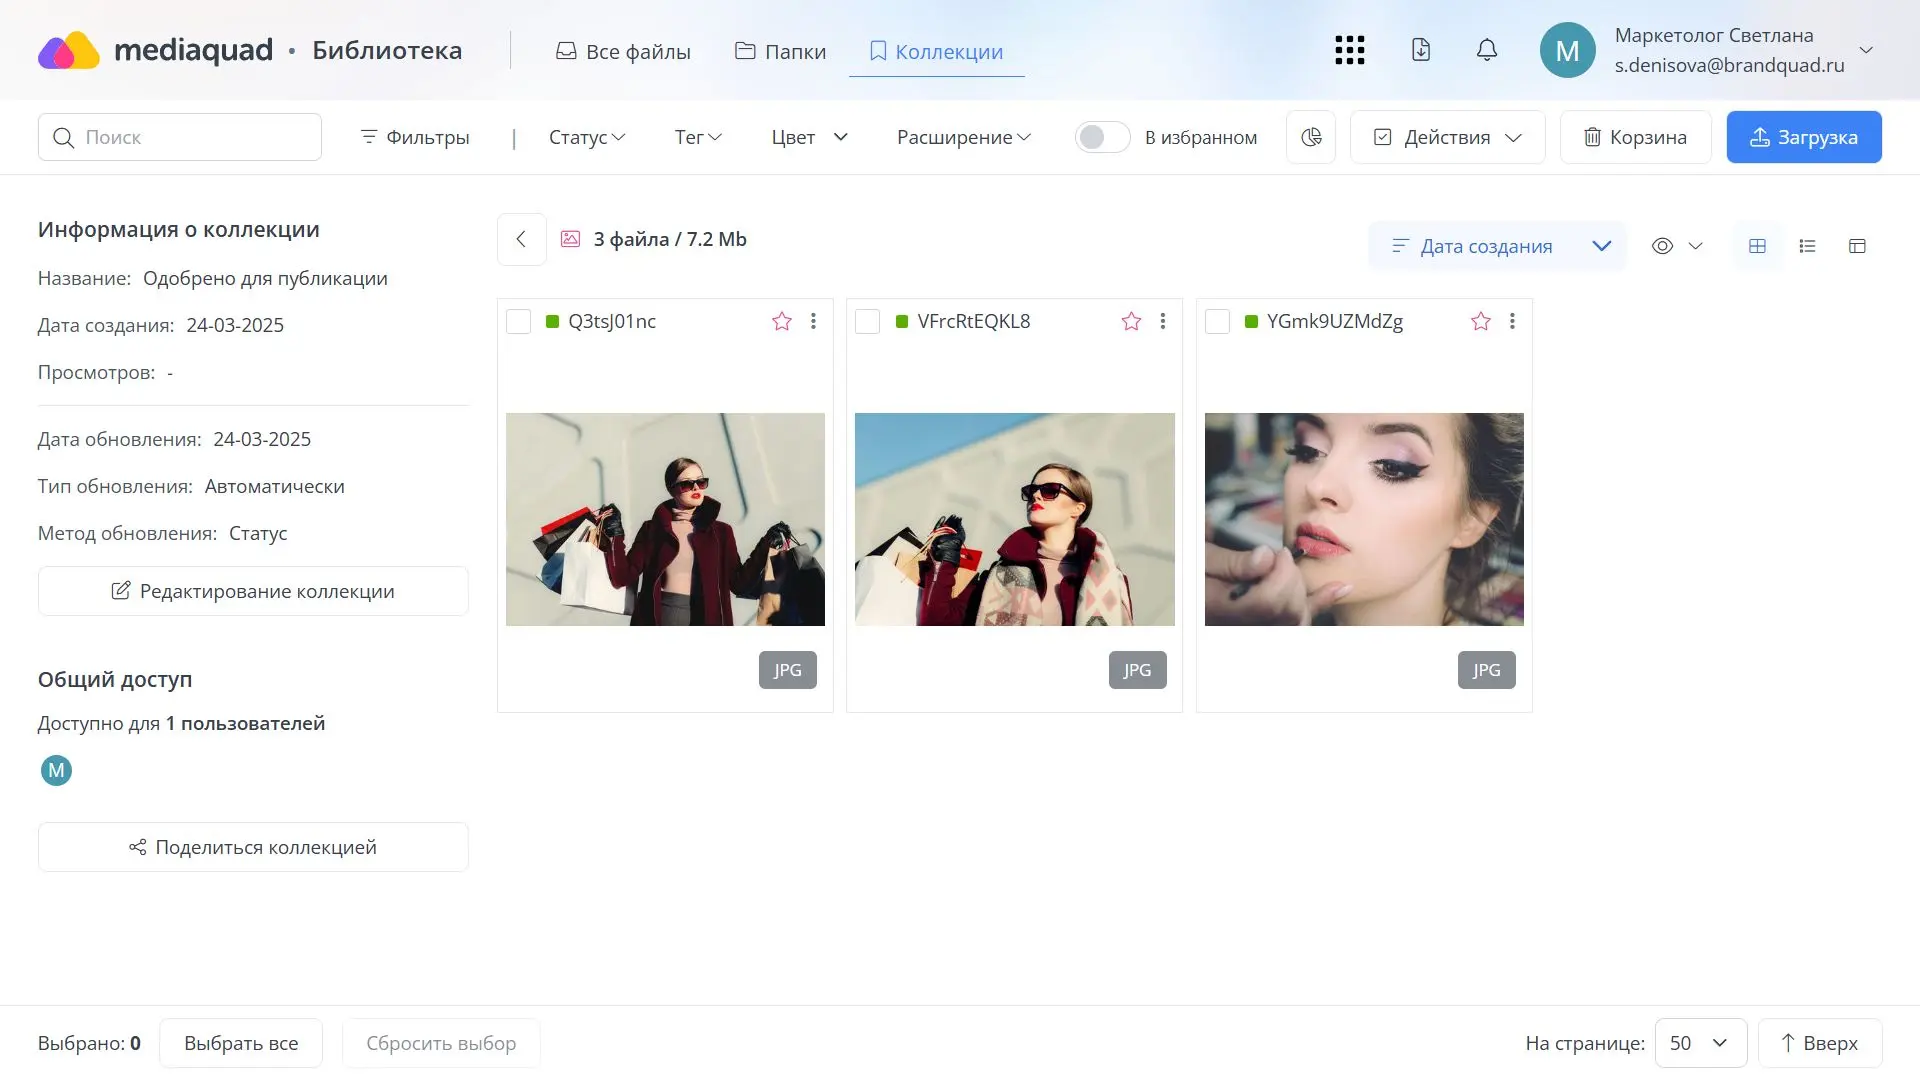Click the Загрузка upload button
Viewport: 1920px width, 1080px height.
tap(1803, 137)
